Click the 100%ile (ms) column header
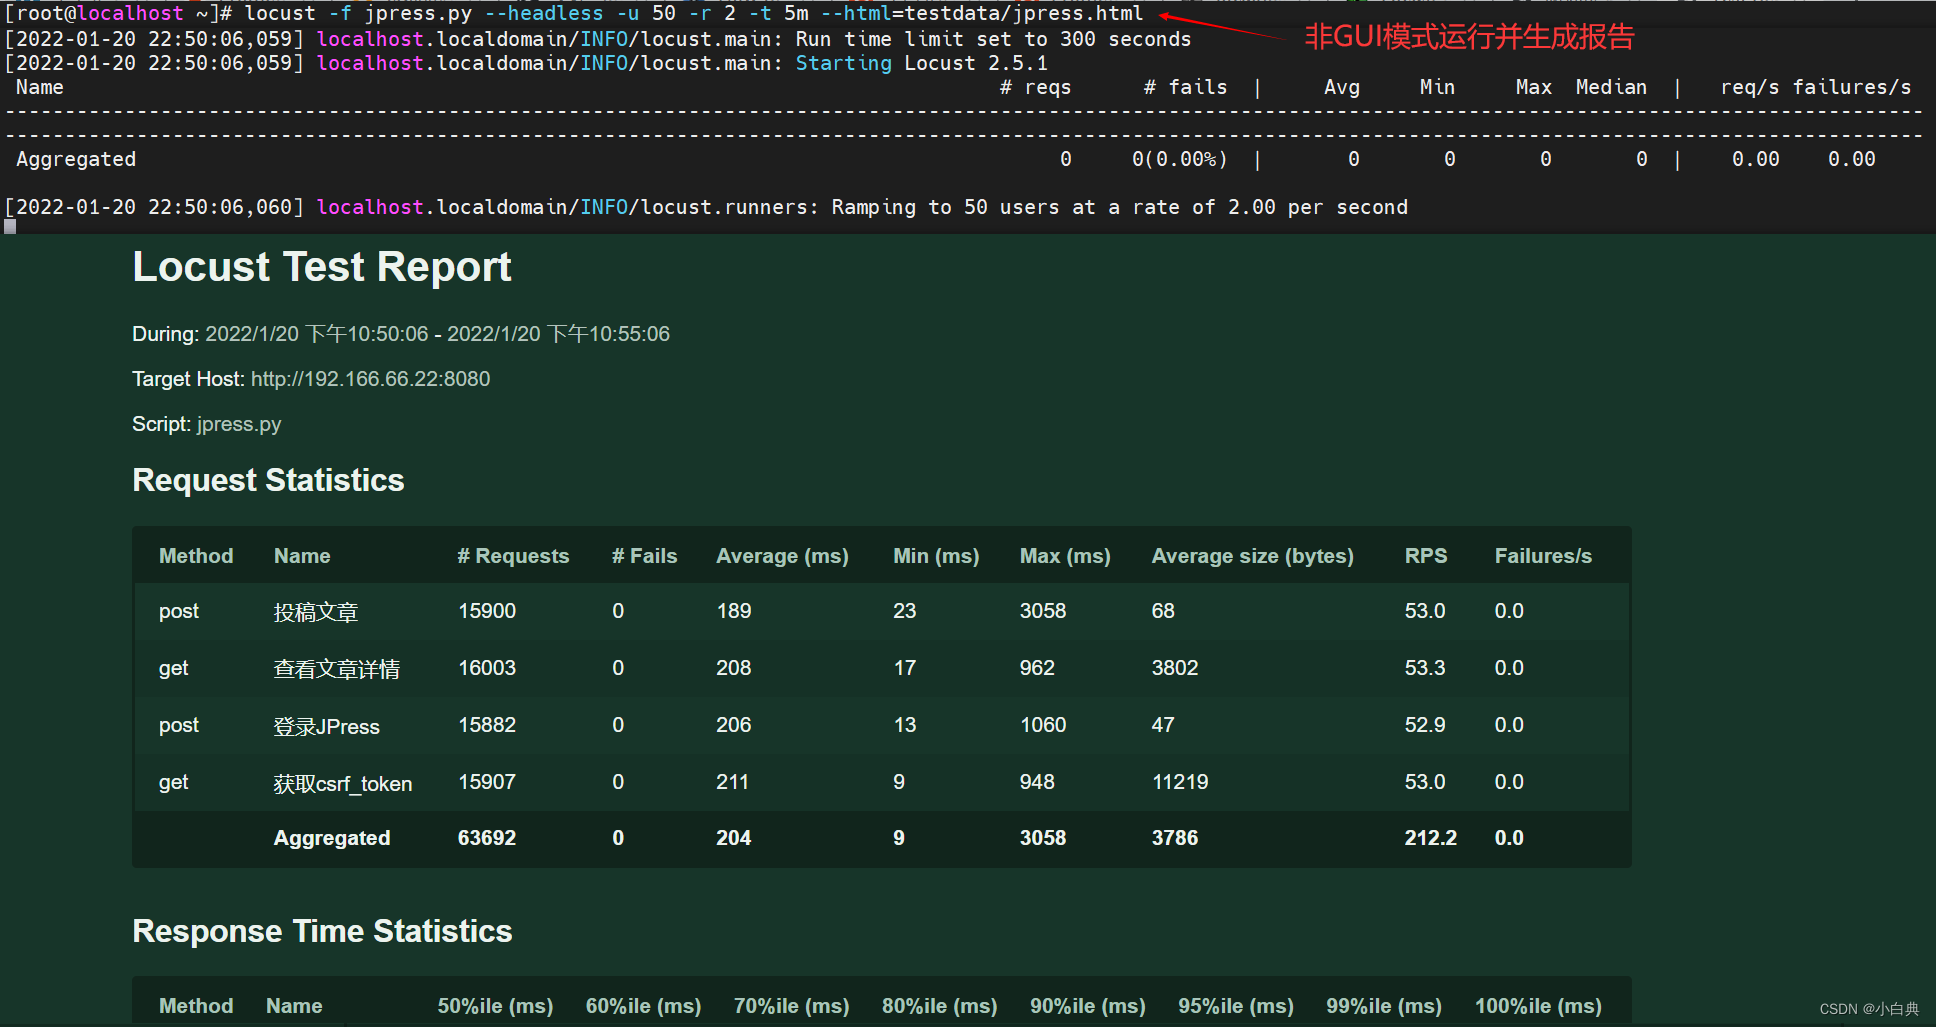 pyautogui.click(x=1538, y=1006)
